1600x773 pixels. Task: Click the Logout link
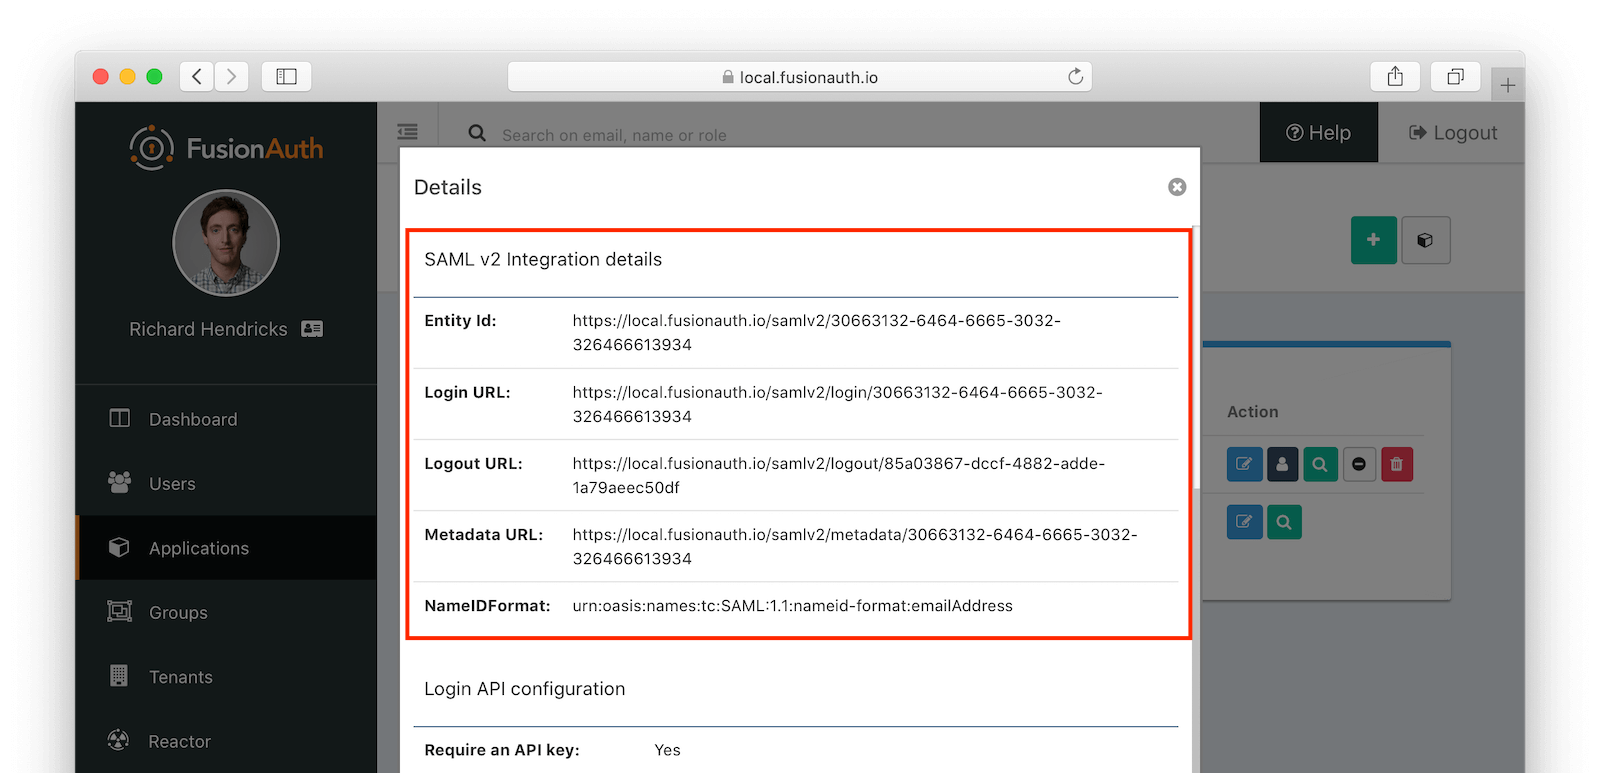1453,133
